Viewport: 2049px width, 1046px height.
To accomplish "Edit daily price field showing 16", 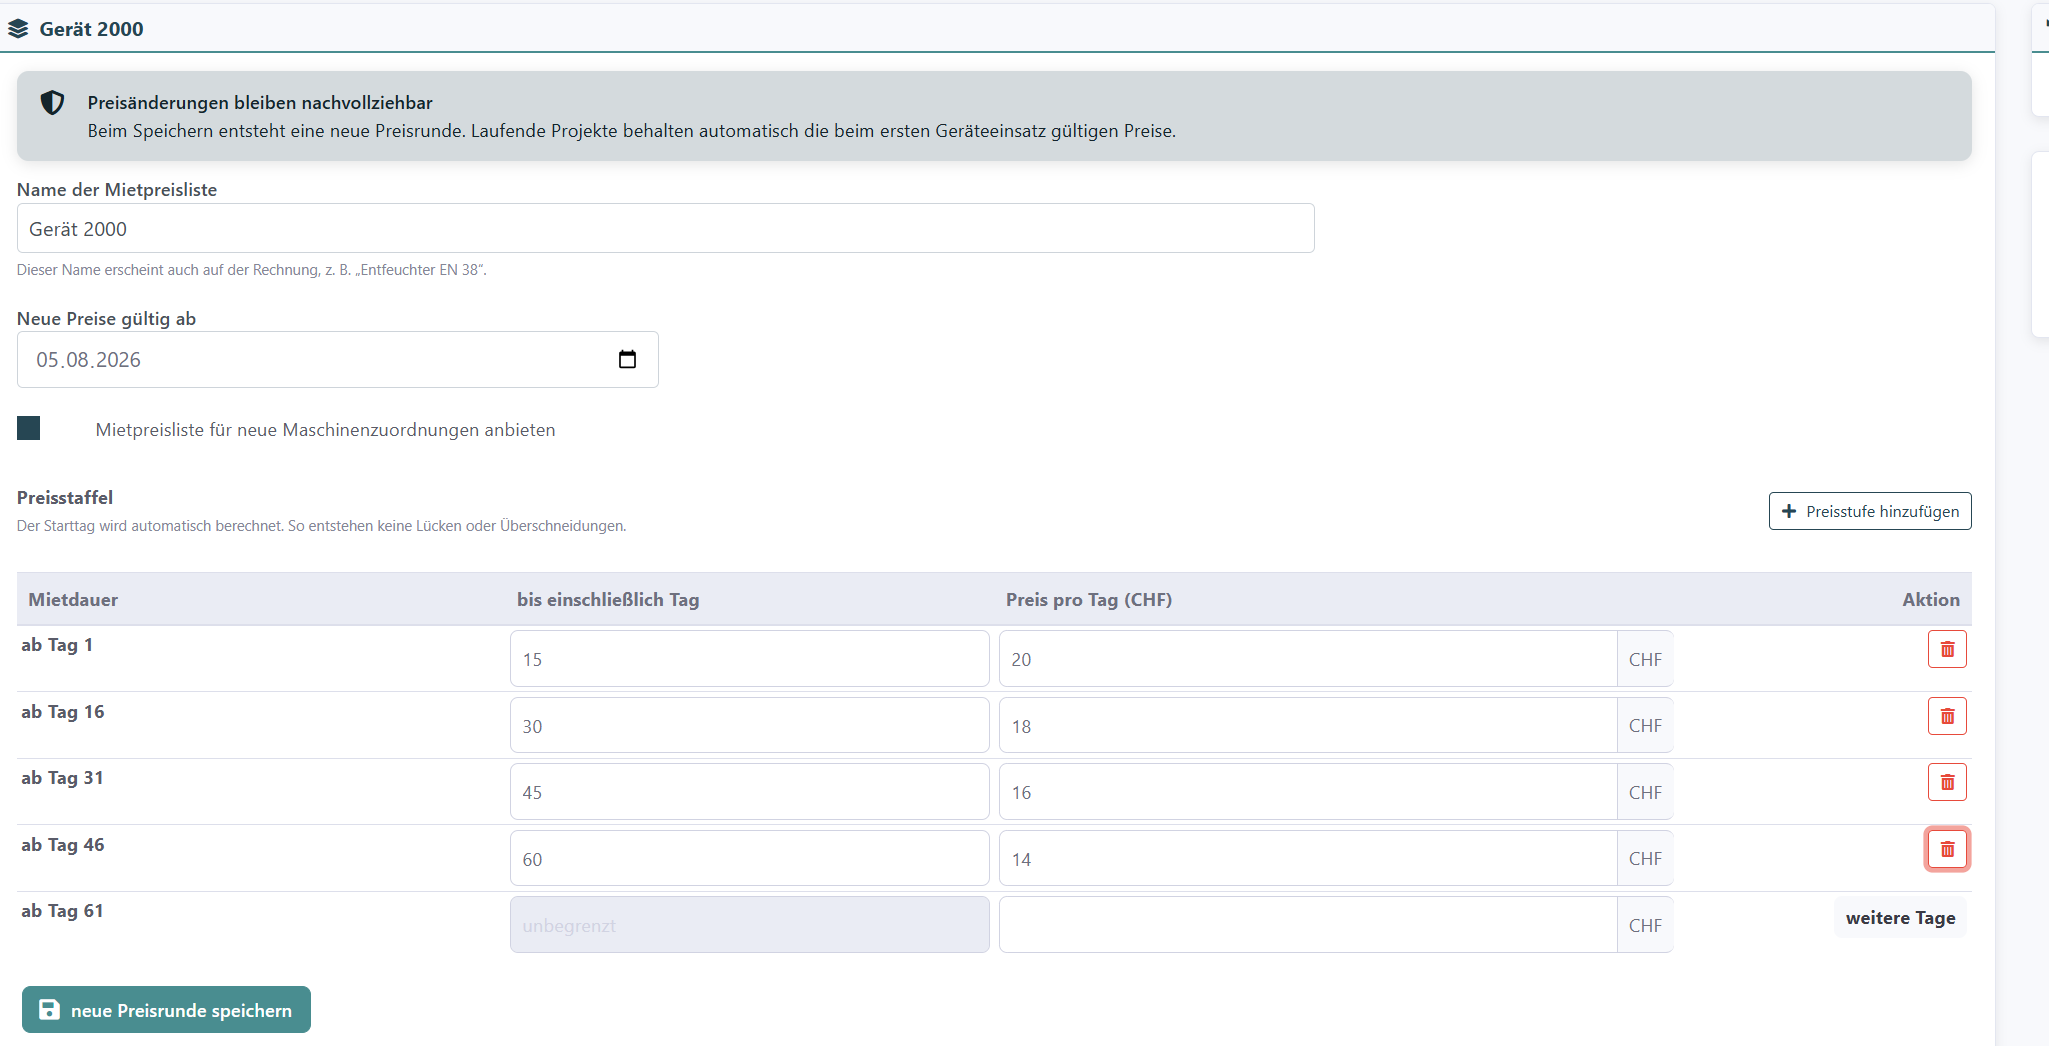I will pos(1308,792).
